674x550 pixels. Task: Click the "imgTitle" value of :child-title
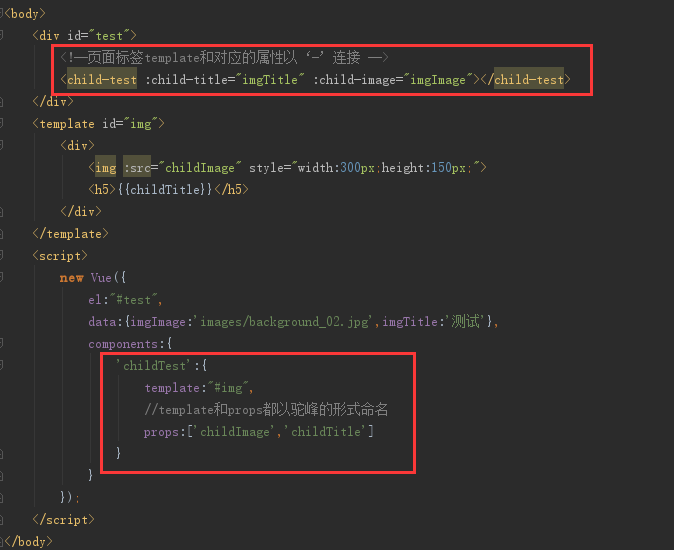[270, 79]
